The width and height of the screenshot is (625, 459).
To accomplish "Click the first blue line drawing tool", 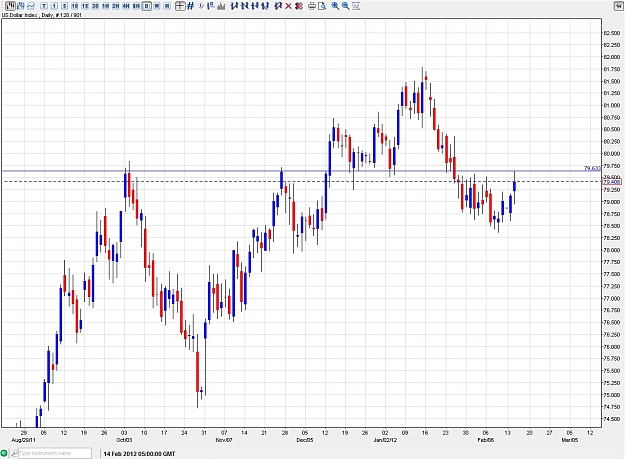I will [234, 6].
